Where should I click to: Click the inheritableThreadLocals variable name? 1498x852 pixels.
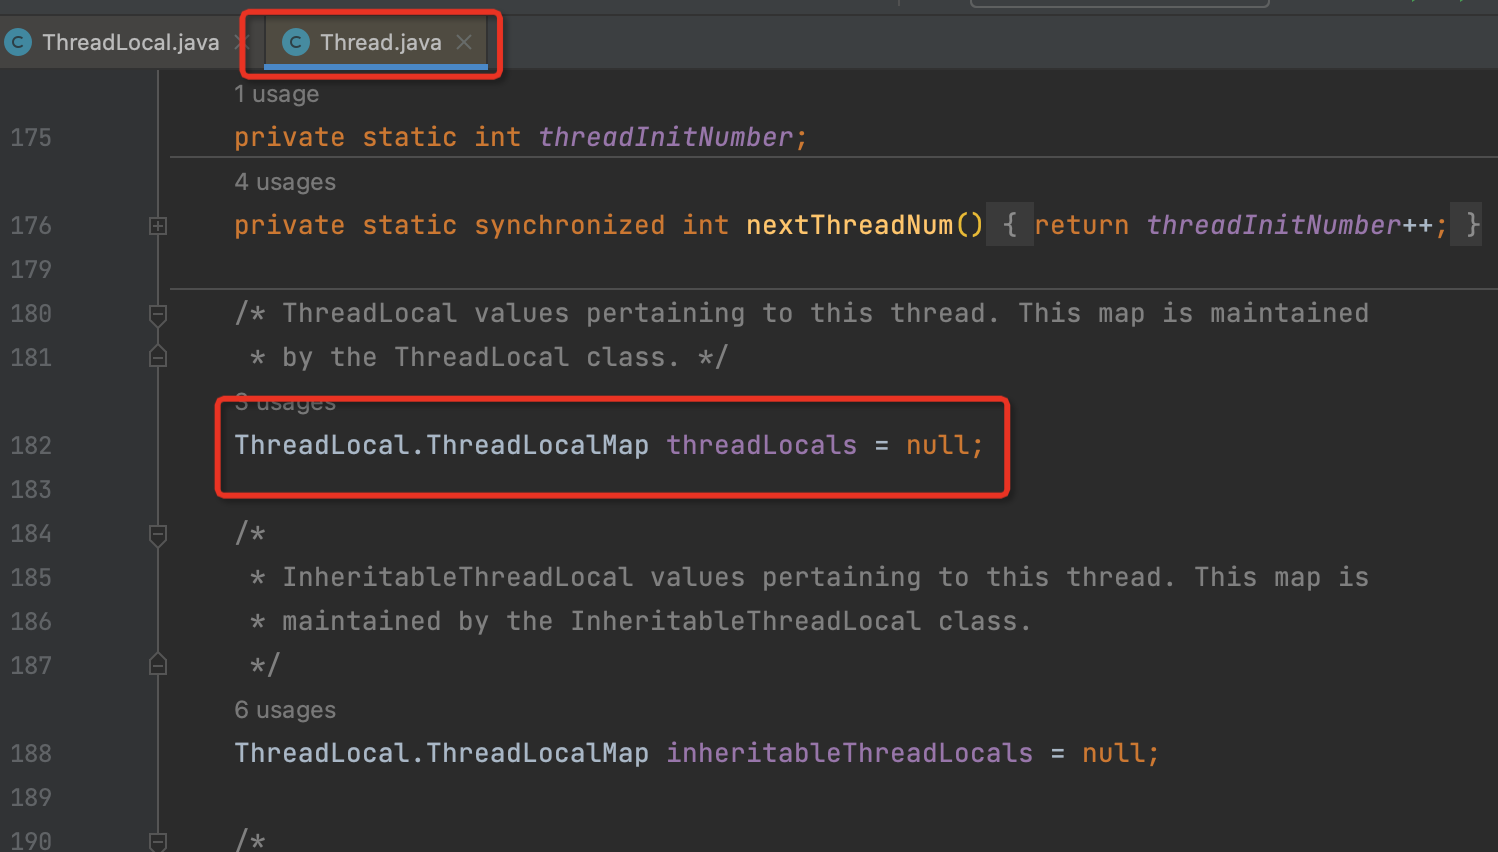[850, 753]
